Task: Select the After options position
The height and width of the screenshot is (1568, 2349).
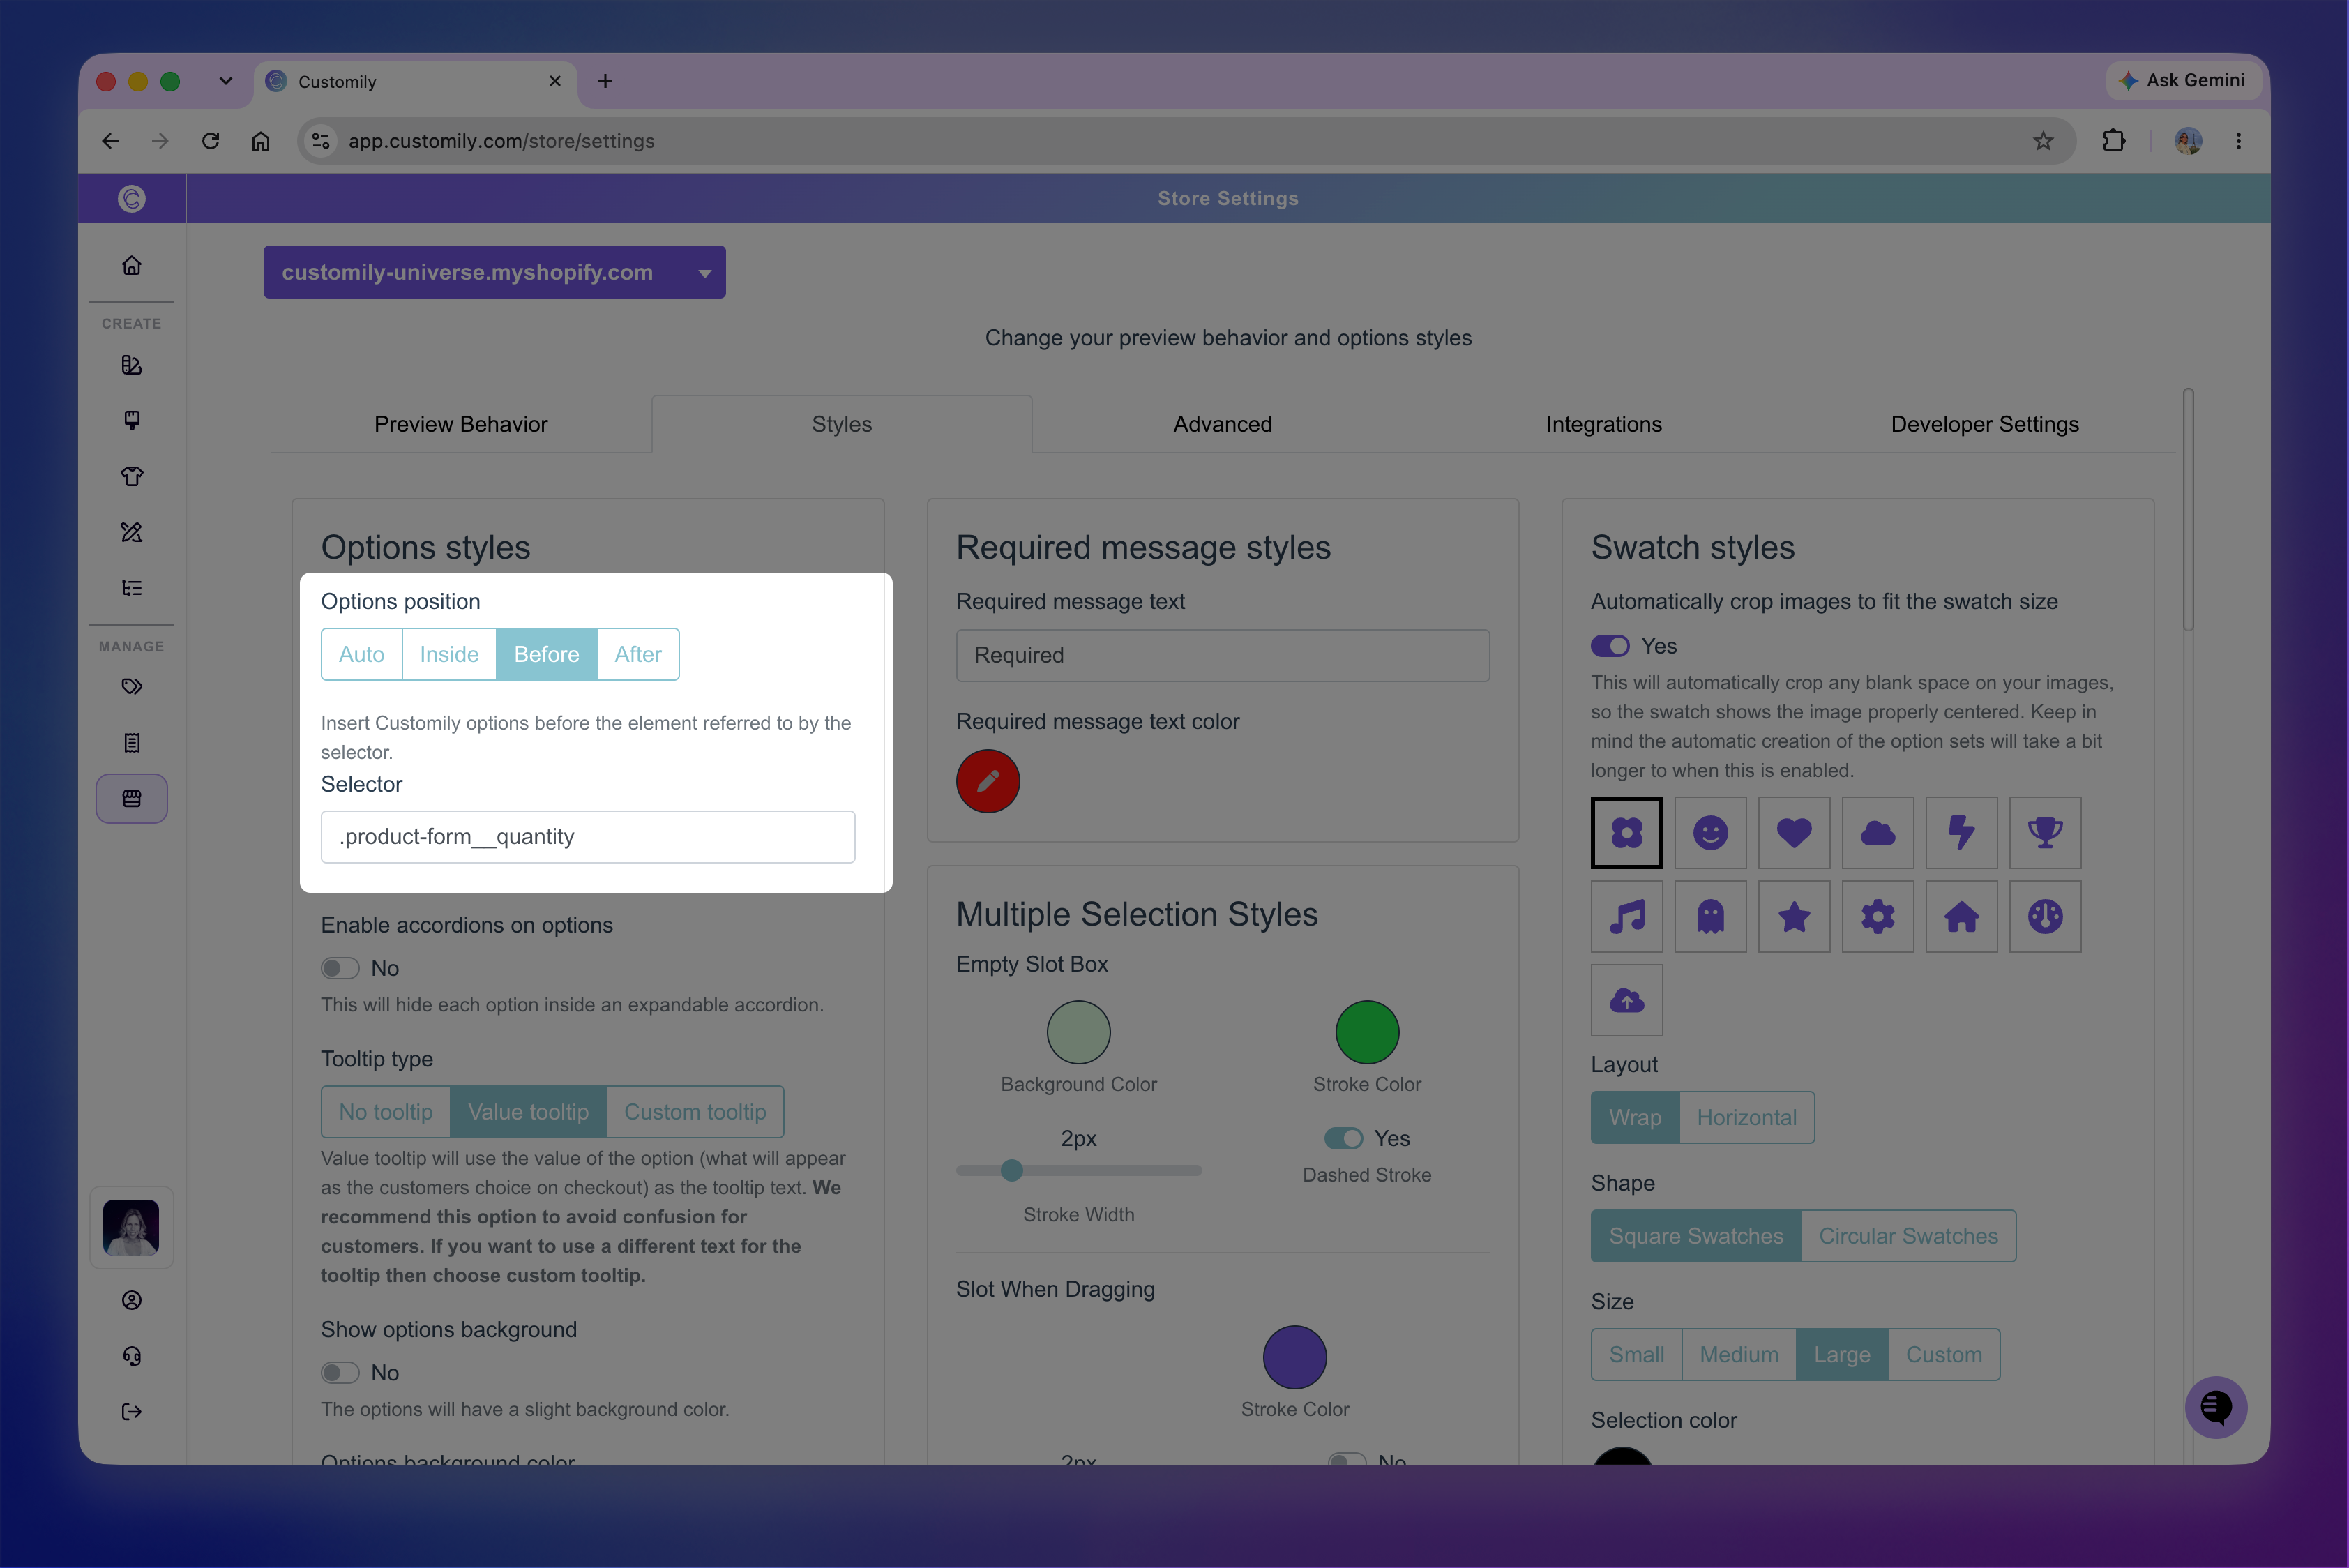Action: (638, 654)
